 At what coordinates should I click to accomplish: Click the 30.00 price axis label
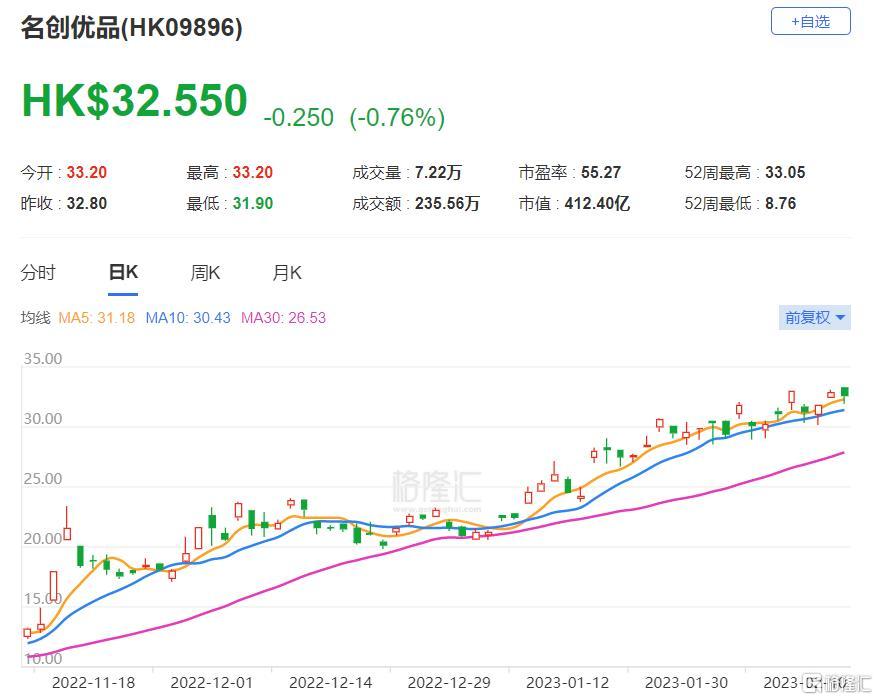coord(43,419)
